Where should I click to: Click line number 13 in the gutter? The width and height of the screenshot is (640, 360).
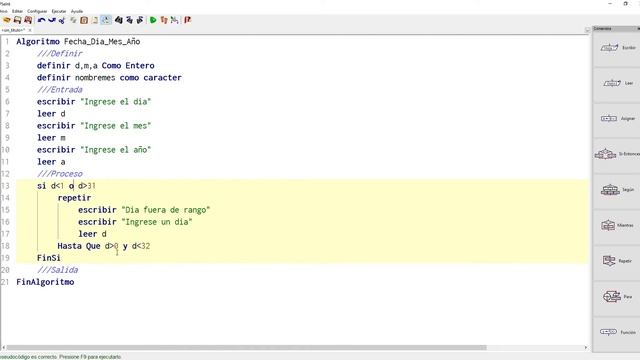point(5,186)
